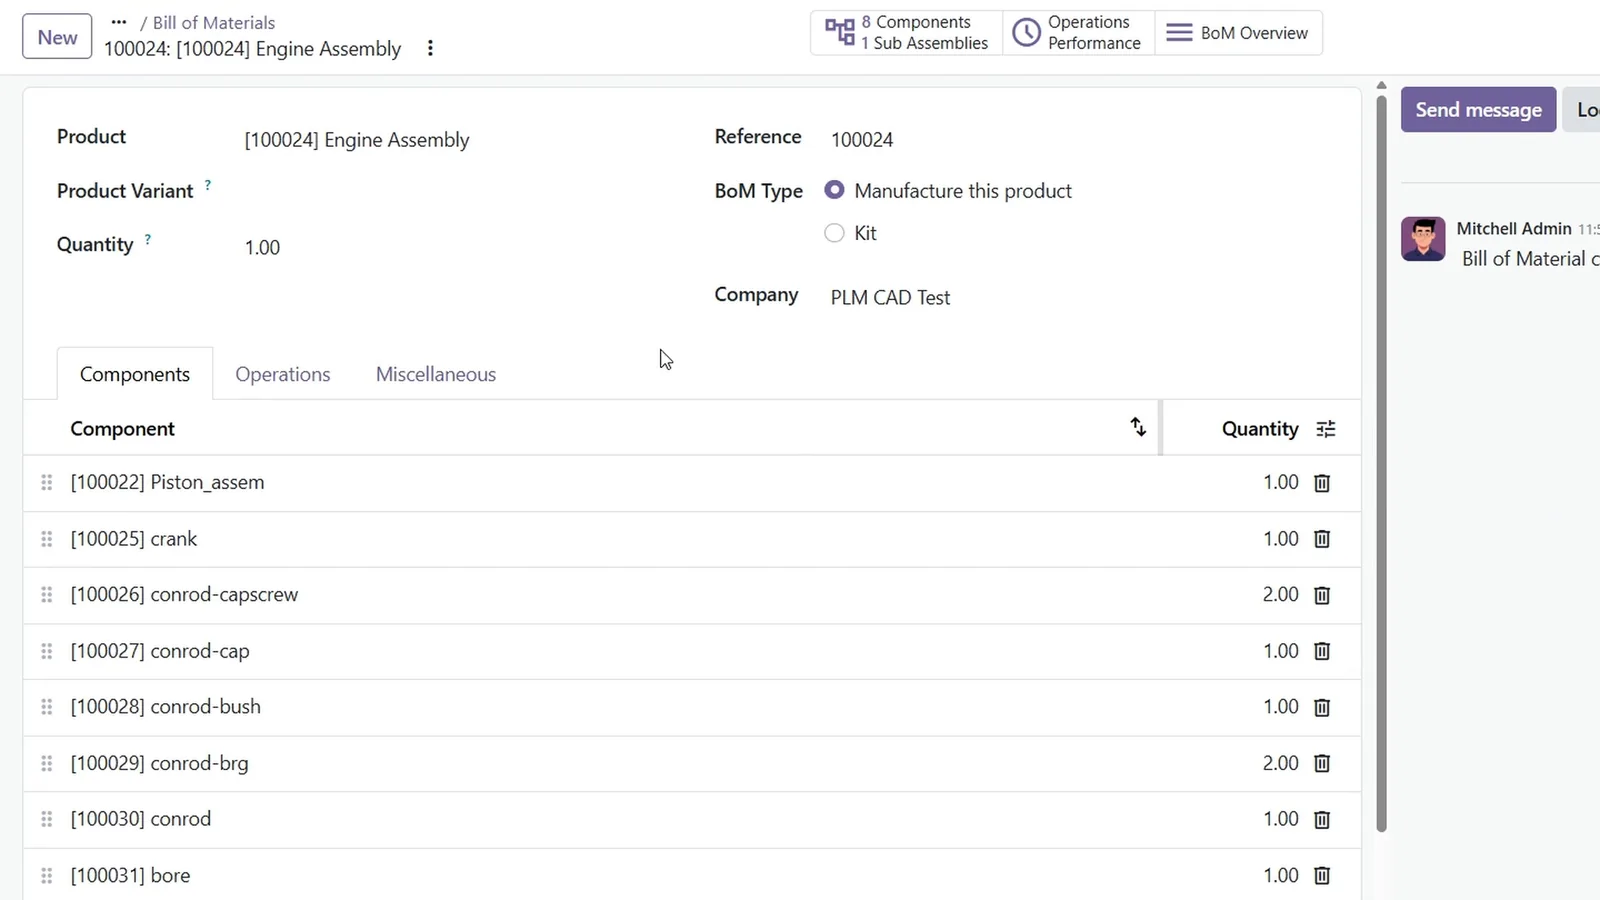Select Kit BoM type radio

[834, 233]
